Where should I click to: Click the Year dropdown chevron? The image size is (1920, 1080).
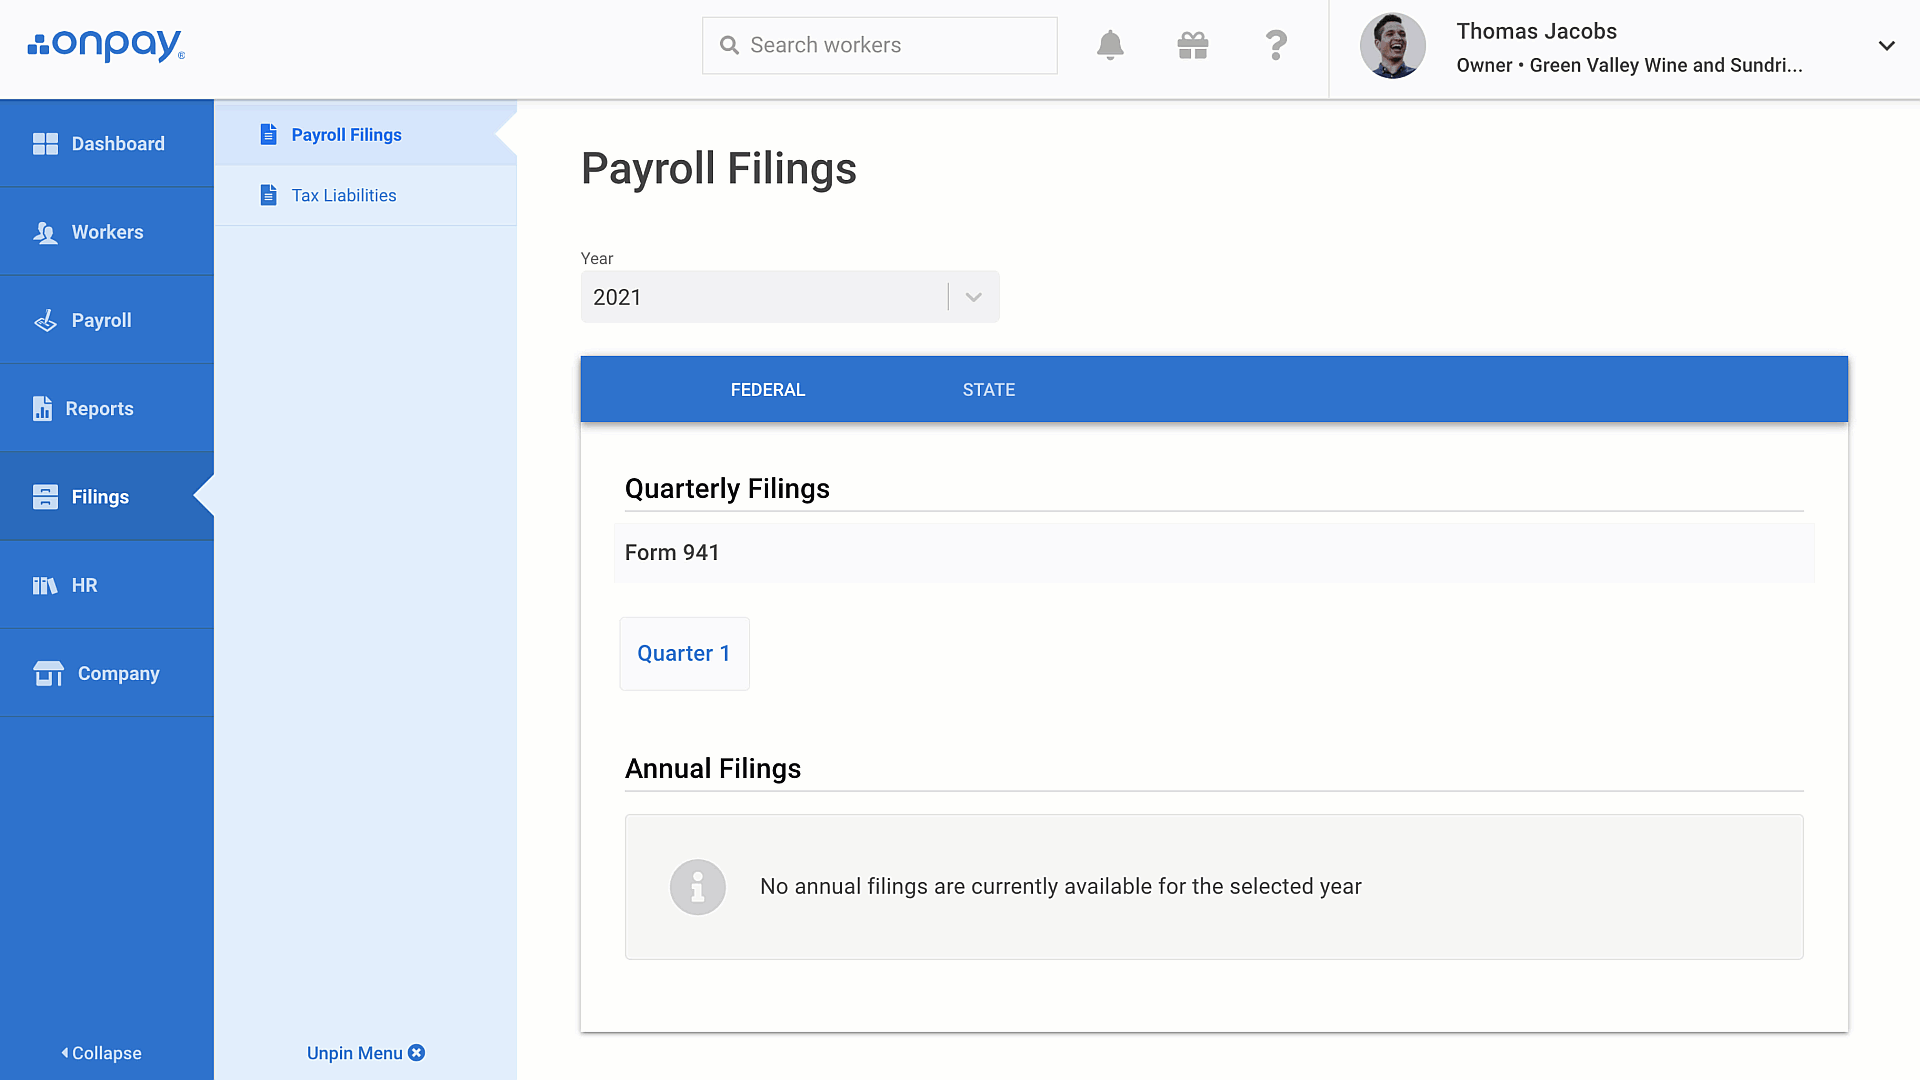(974, 297)
